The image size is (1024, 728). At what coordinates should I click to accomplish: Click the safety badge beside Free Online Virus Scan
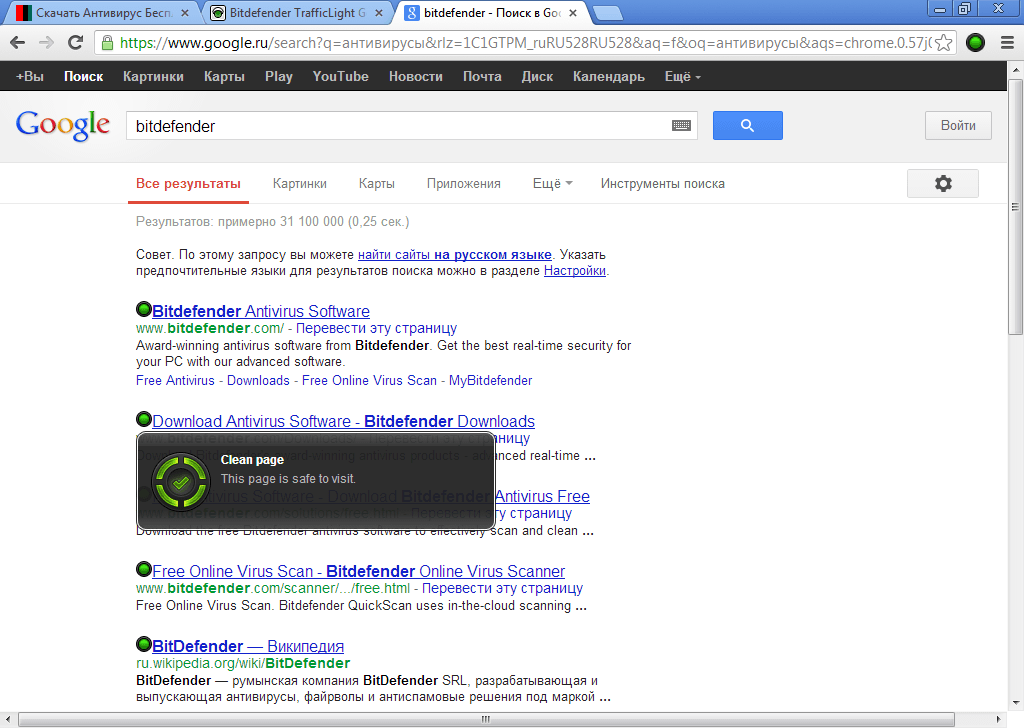click(142, 569)
